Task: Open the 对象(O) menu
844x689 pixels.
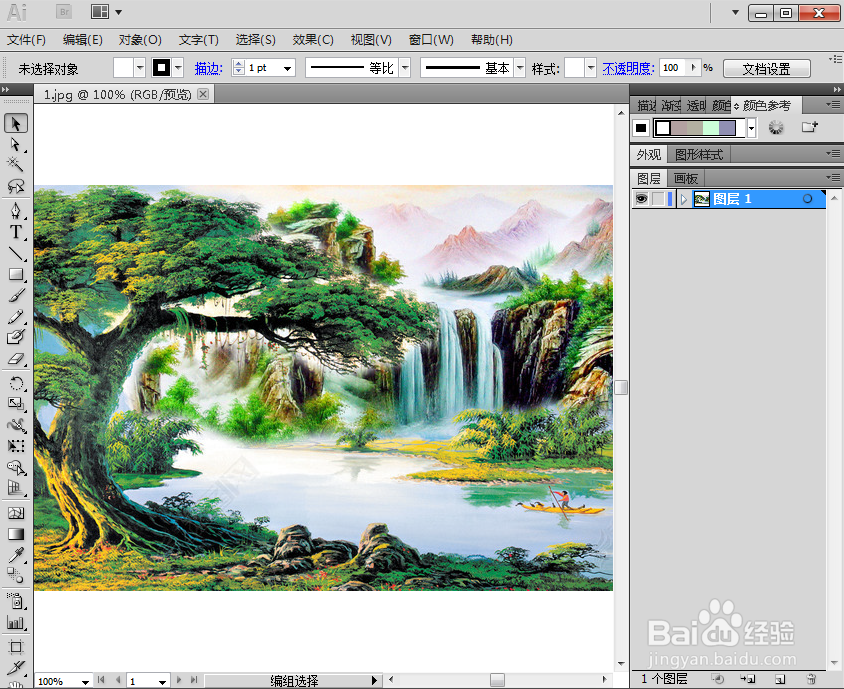Action: point(140,40)
